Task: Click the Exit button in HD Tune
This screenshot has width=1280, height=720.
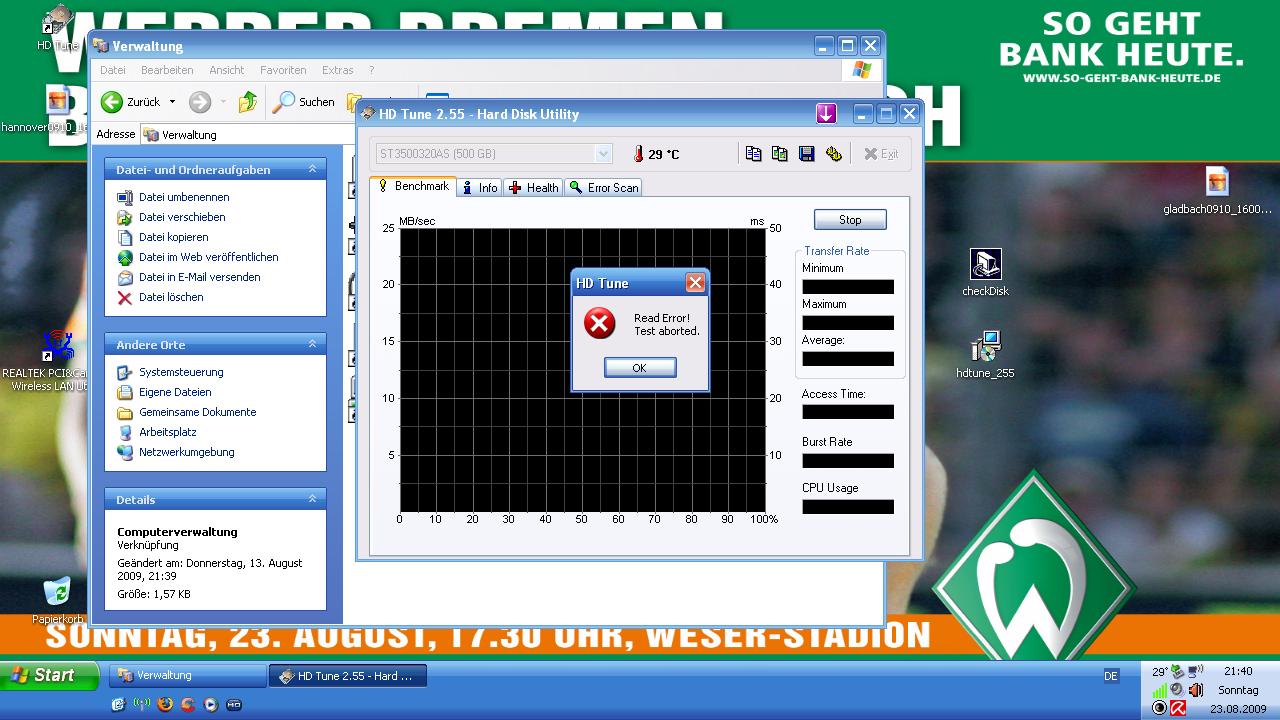Action: (x=881, y=154)
